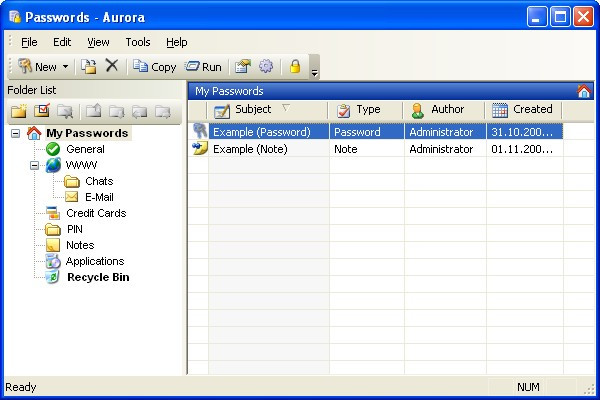
Task: Click the Folder List panel title
Action: tap(31, 90)
